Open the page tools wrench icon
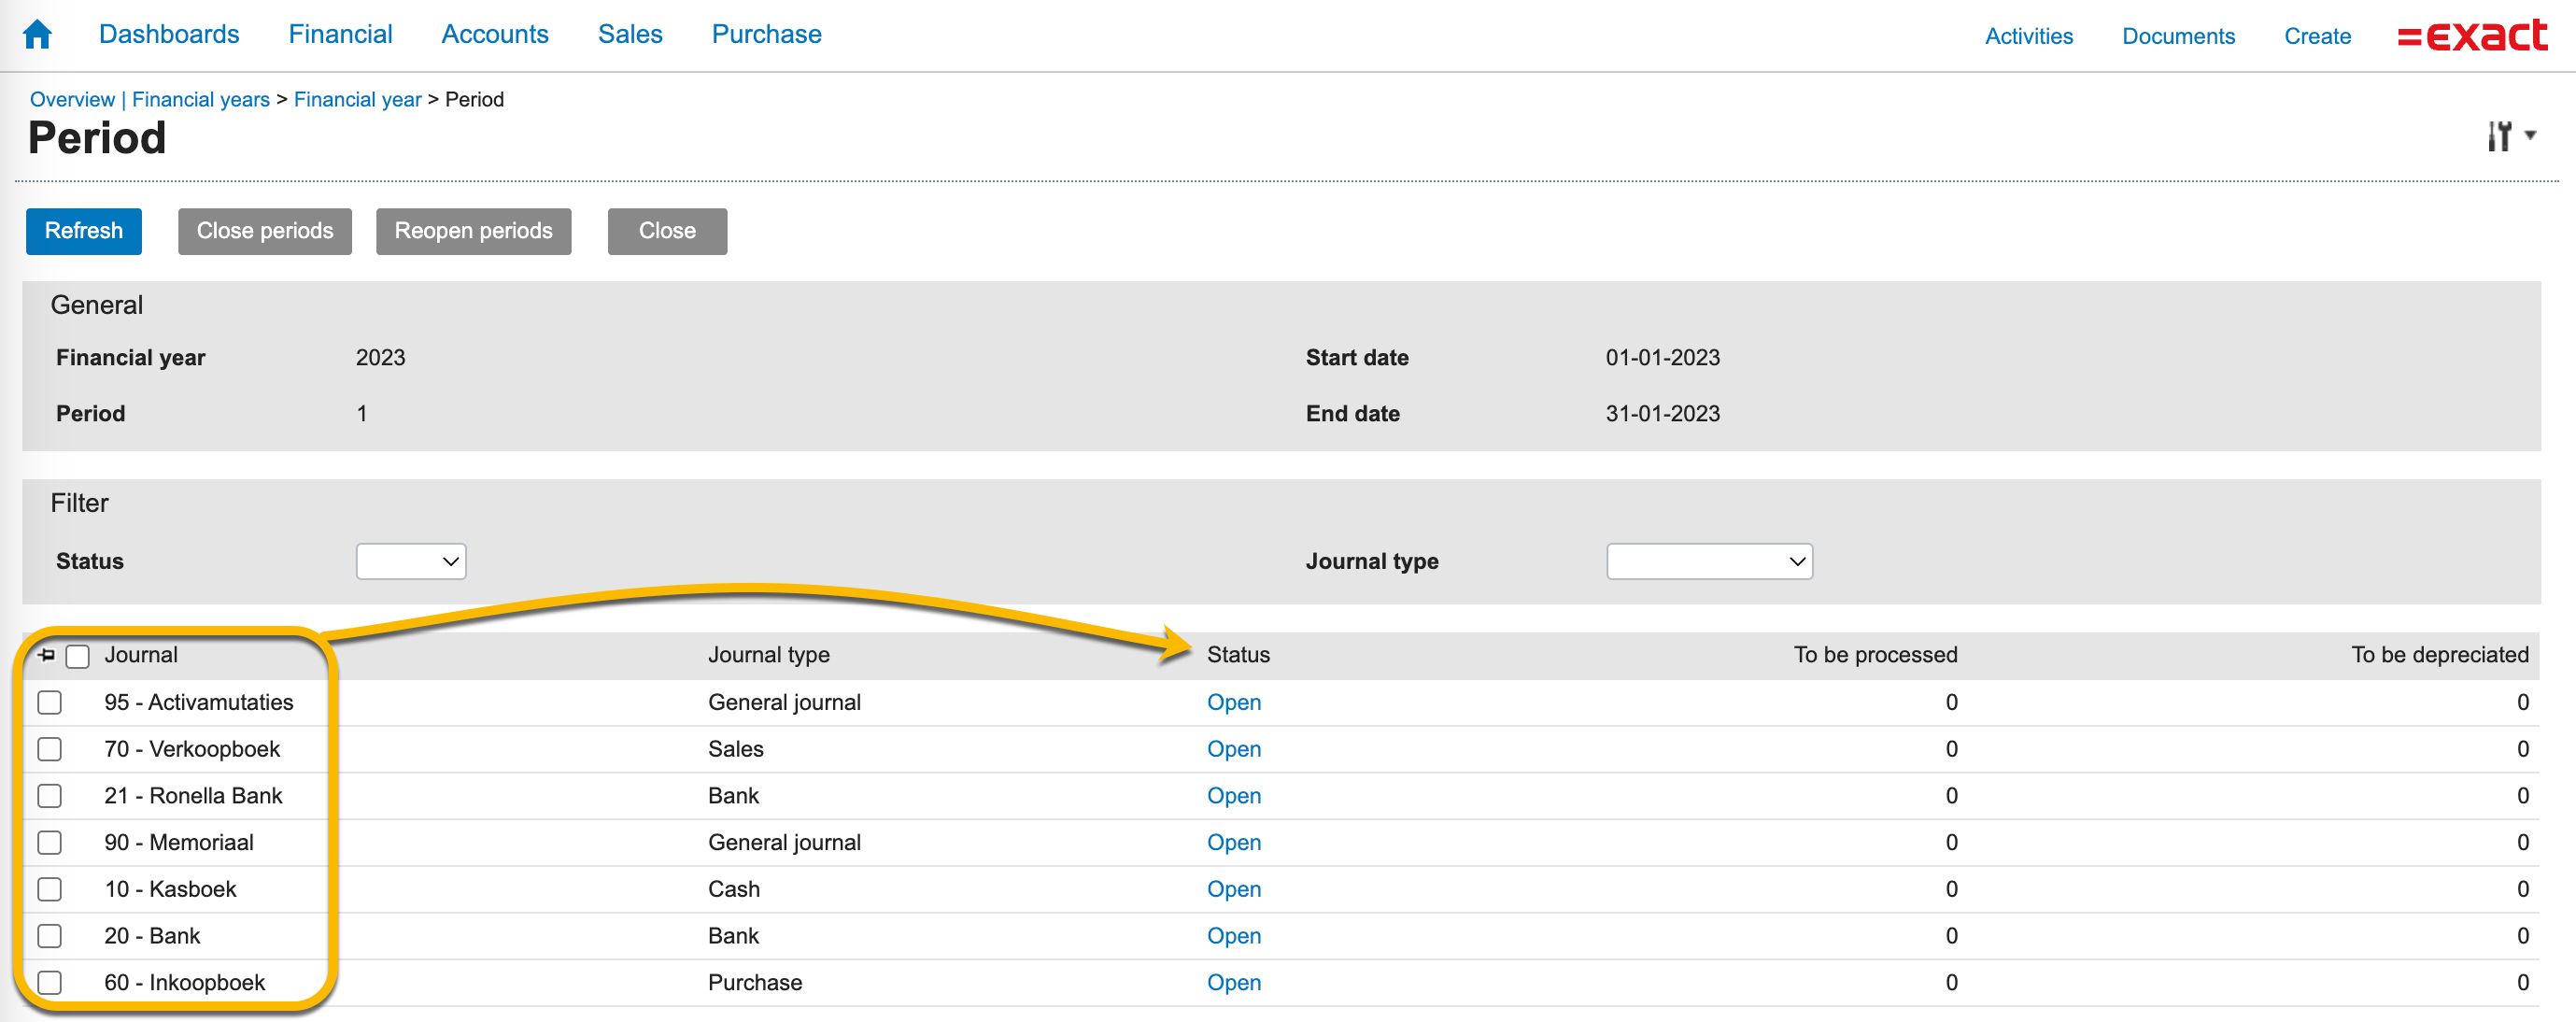Viewport: 2576px width, 1022px height. click(x=2499, y=136)
